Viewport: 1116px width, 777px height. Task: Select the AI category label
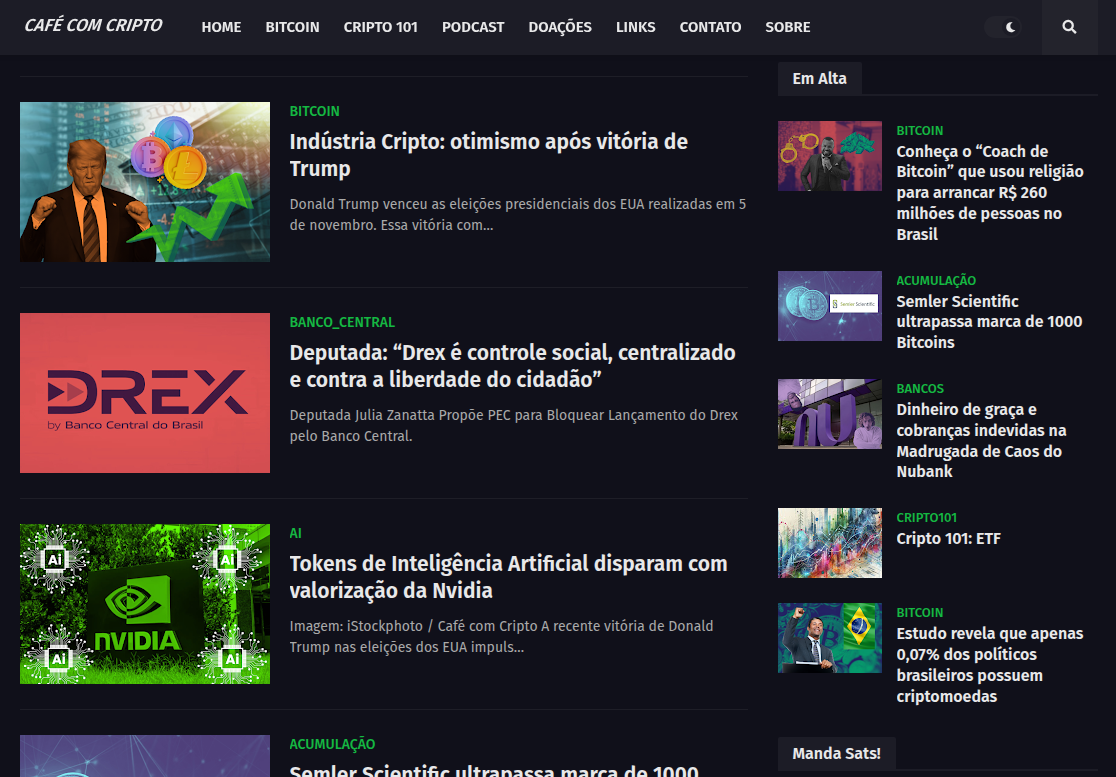tap(295, 533)
